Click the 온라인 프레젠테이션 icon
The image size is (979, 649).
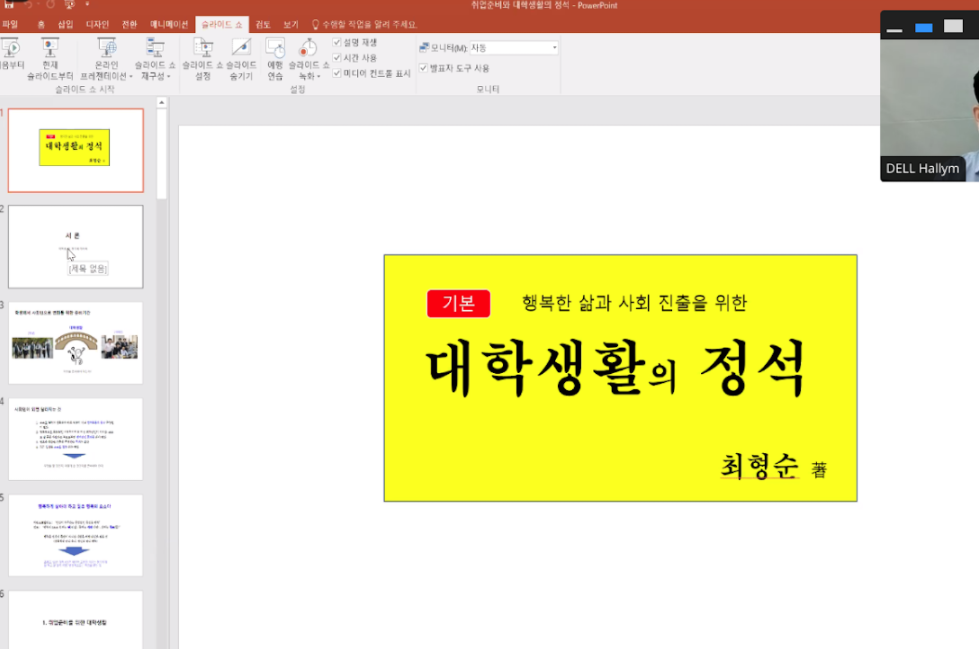106,48
